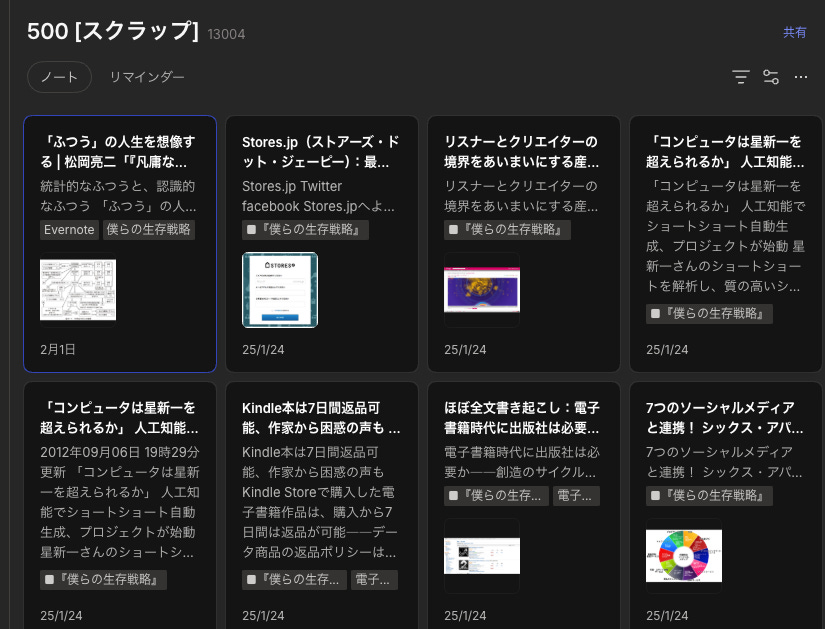The image size is (825, 629).
Task: Click the 500 [スクラップ] notebook title
Action: click(x=113, y=31)
